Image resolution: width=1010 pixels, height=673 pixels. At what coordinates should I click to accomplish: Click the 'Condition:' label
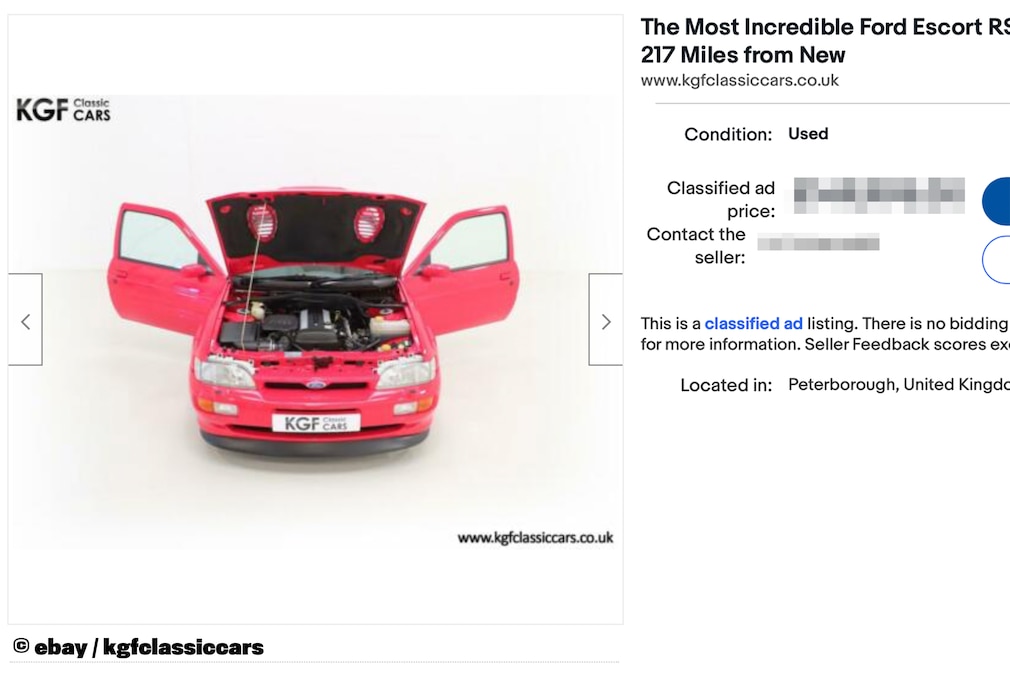[728, 135]
